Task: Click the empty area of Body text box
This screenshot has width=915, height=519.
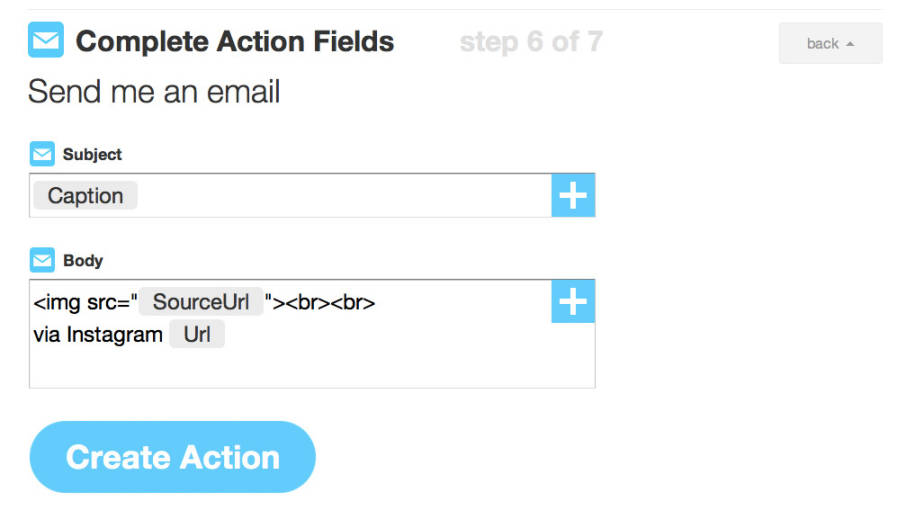Action: tap(292, 367)
